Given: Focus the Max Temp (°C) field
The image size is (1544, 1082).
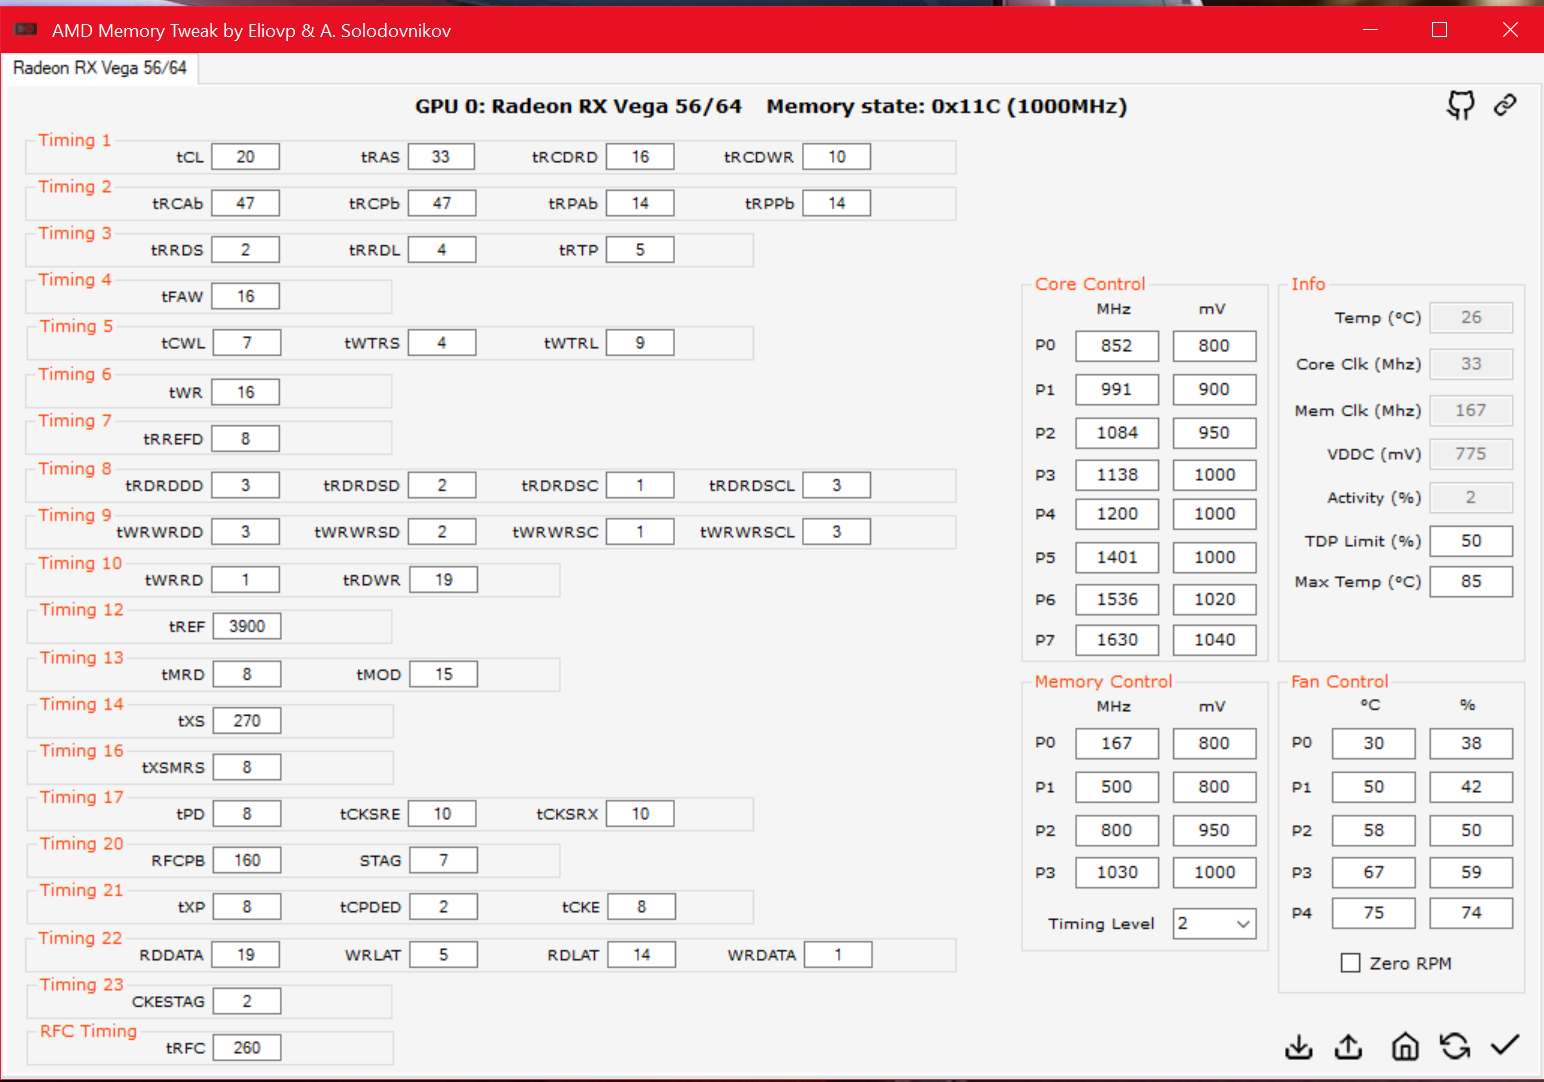Looking at the screenshot, I should click(1471, 581).
